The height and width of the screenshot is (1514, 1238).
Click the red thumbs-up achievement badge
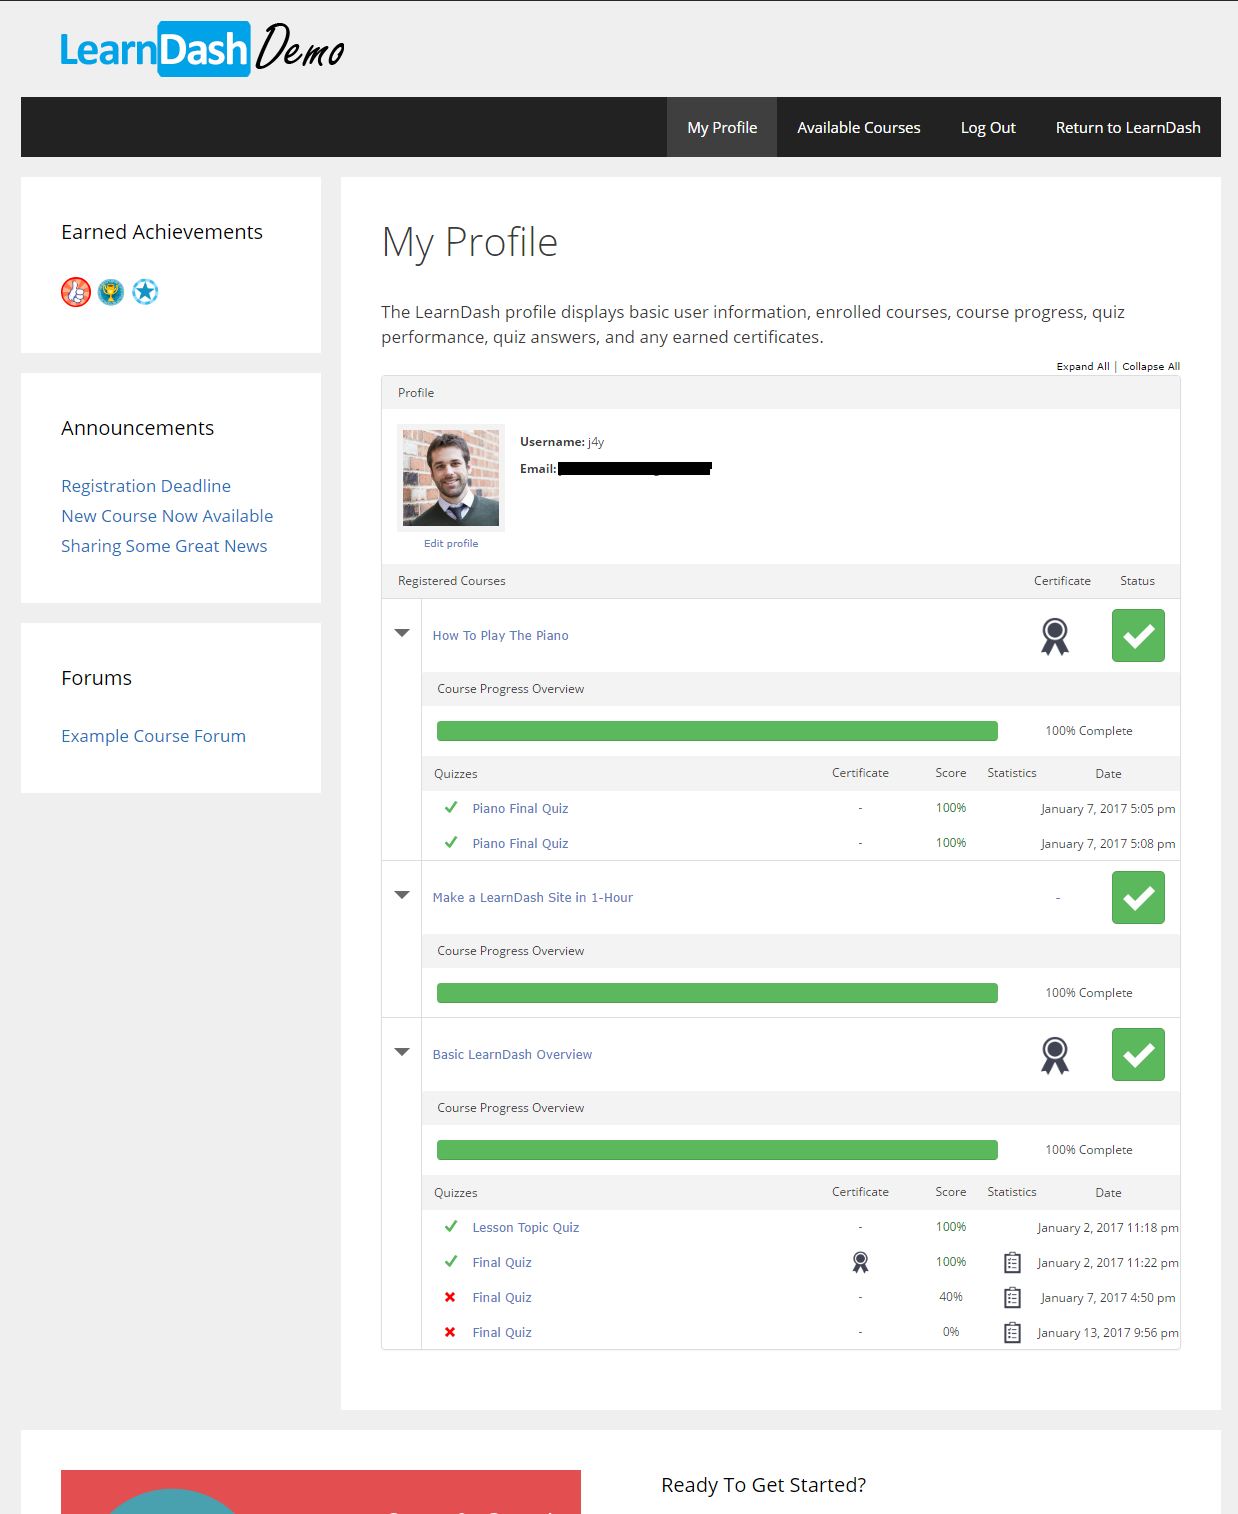(76, 292)
